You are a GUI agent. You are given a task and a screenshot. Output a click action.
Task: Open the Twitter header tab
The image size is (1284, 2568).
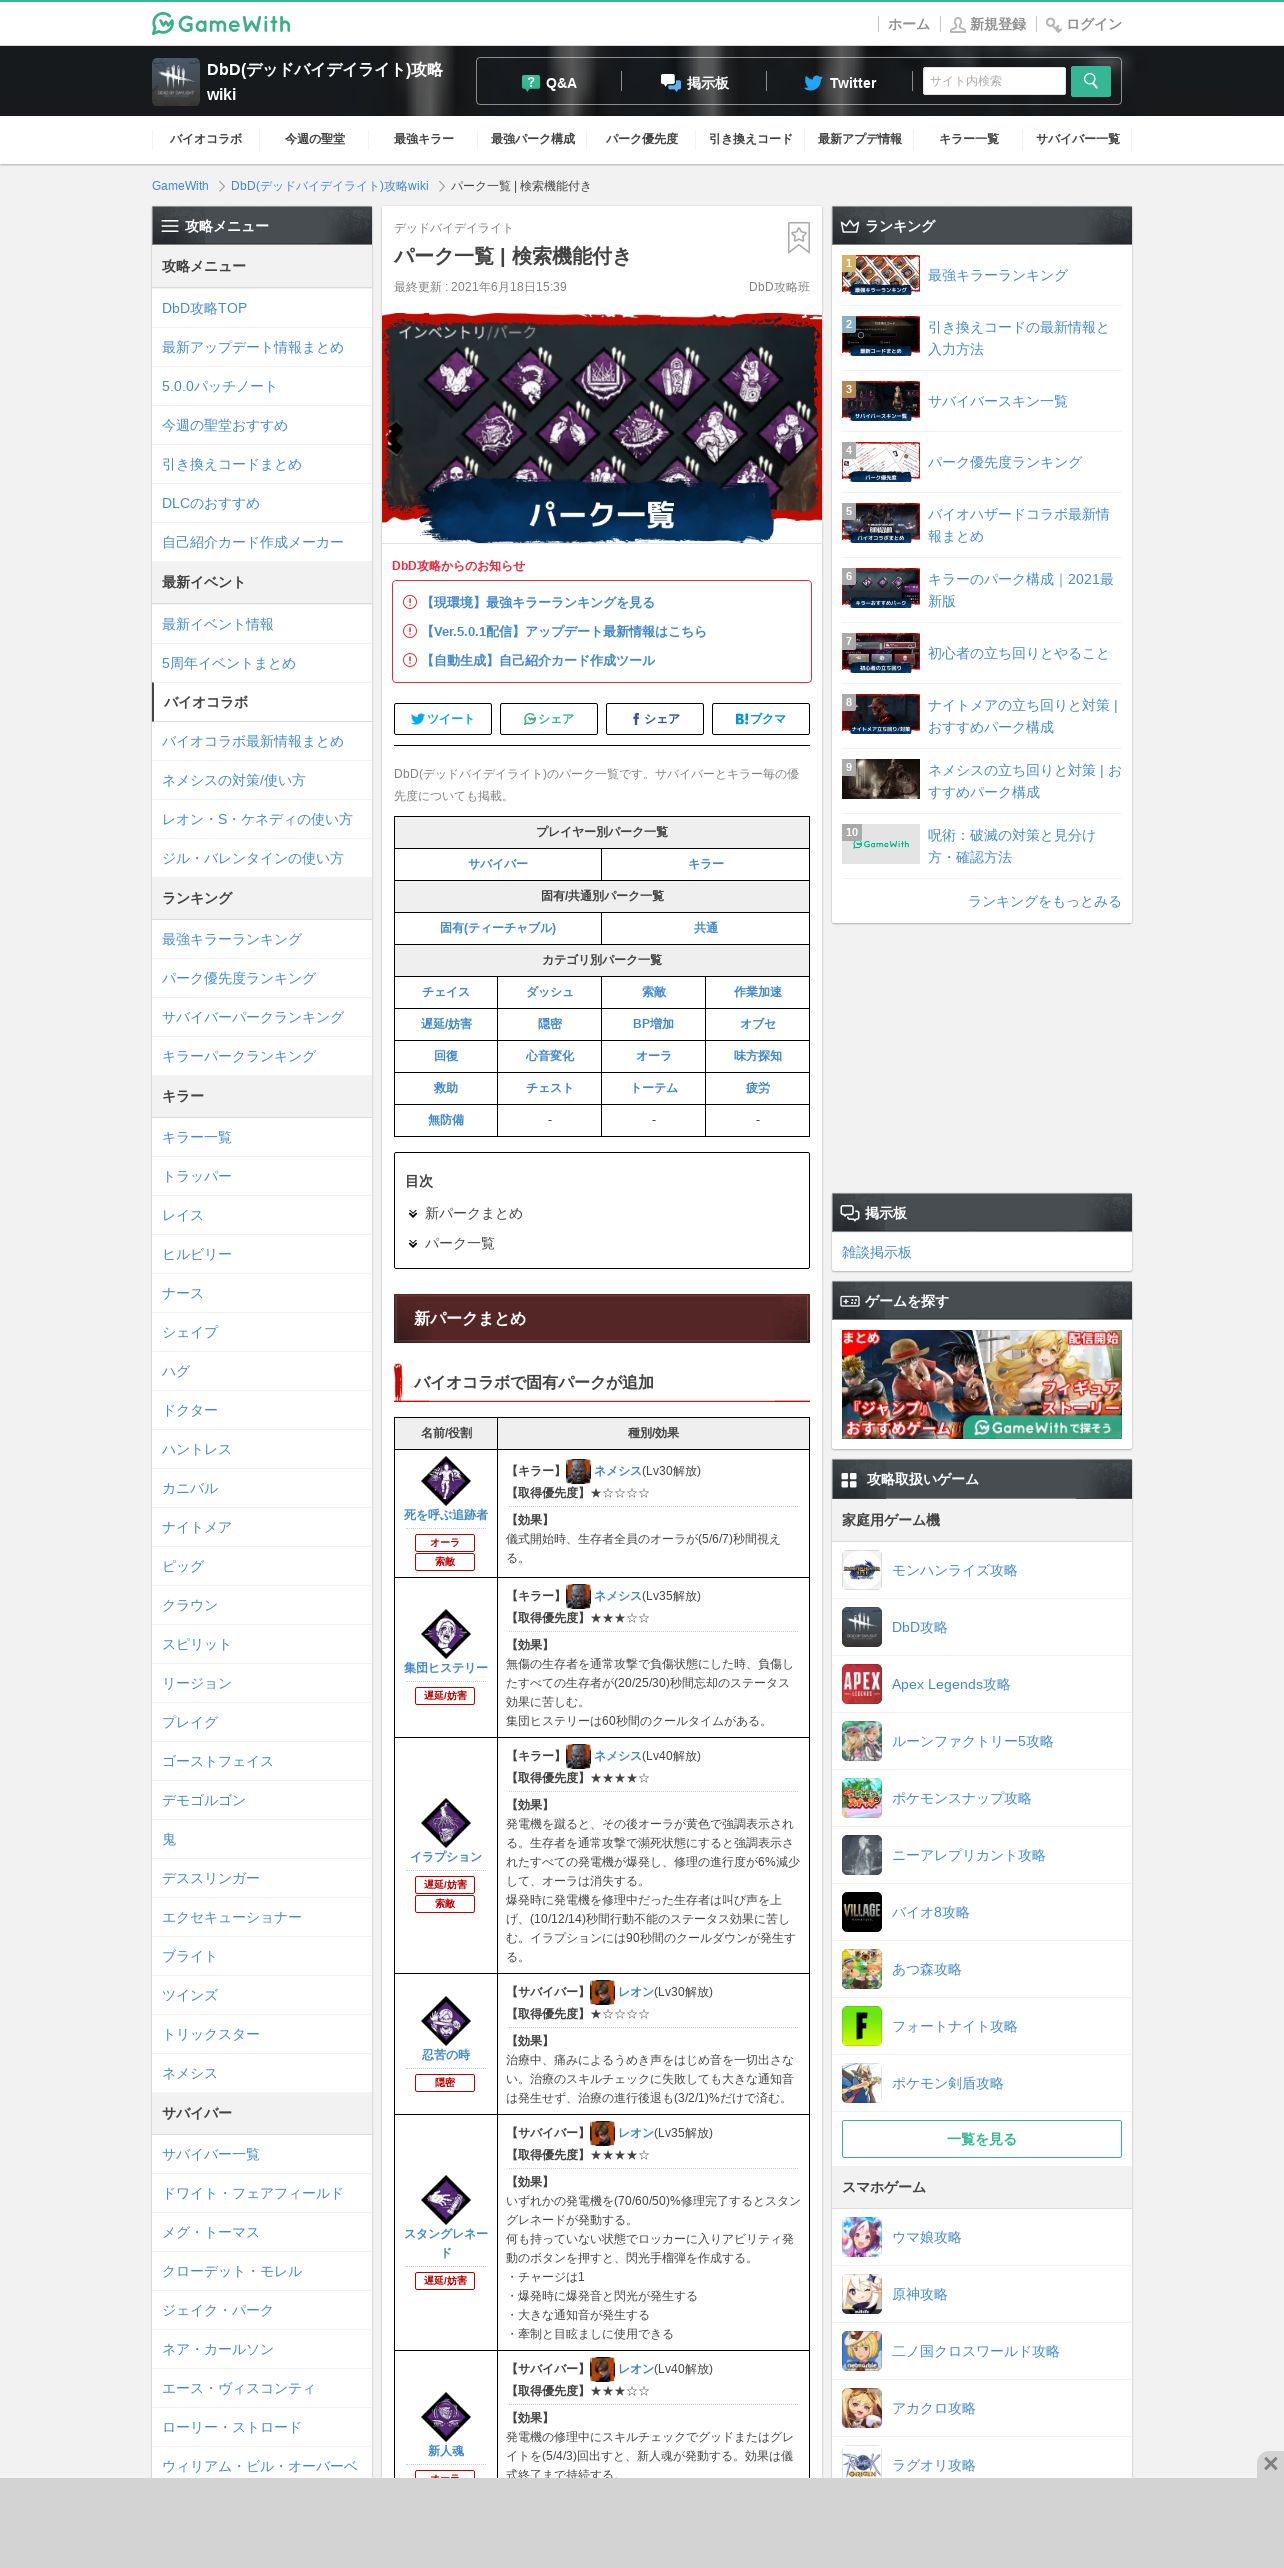coord(839,82)
